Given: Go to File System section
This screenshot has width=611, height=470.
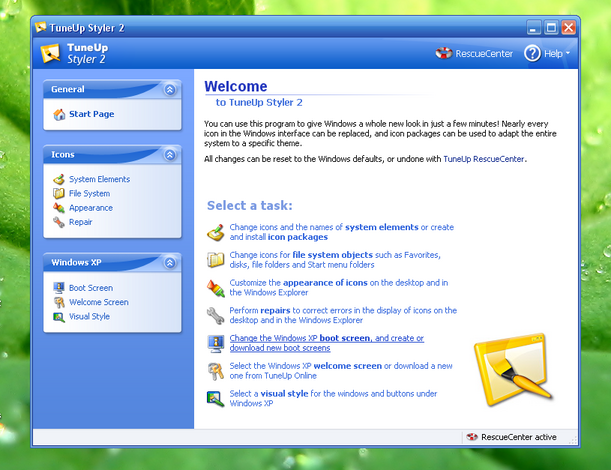Looking at the screenshot, I should 89,194.
